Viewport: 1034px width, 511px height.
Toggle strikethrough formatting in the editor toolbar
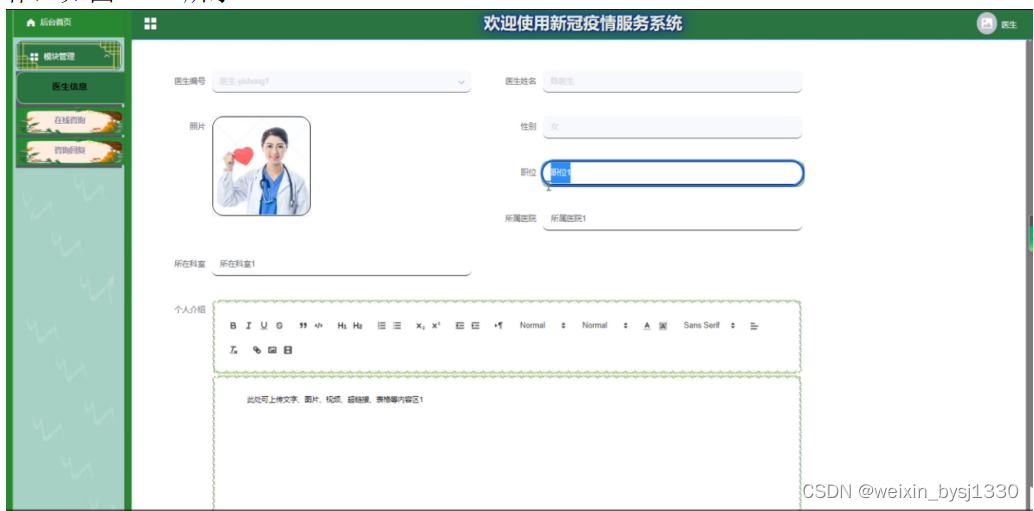tap(280, 326)
